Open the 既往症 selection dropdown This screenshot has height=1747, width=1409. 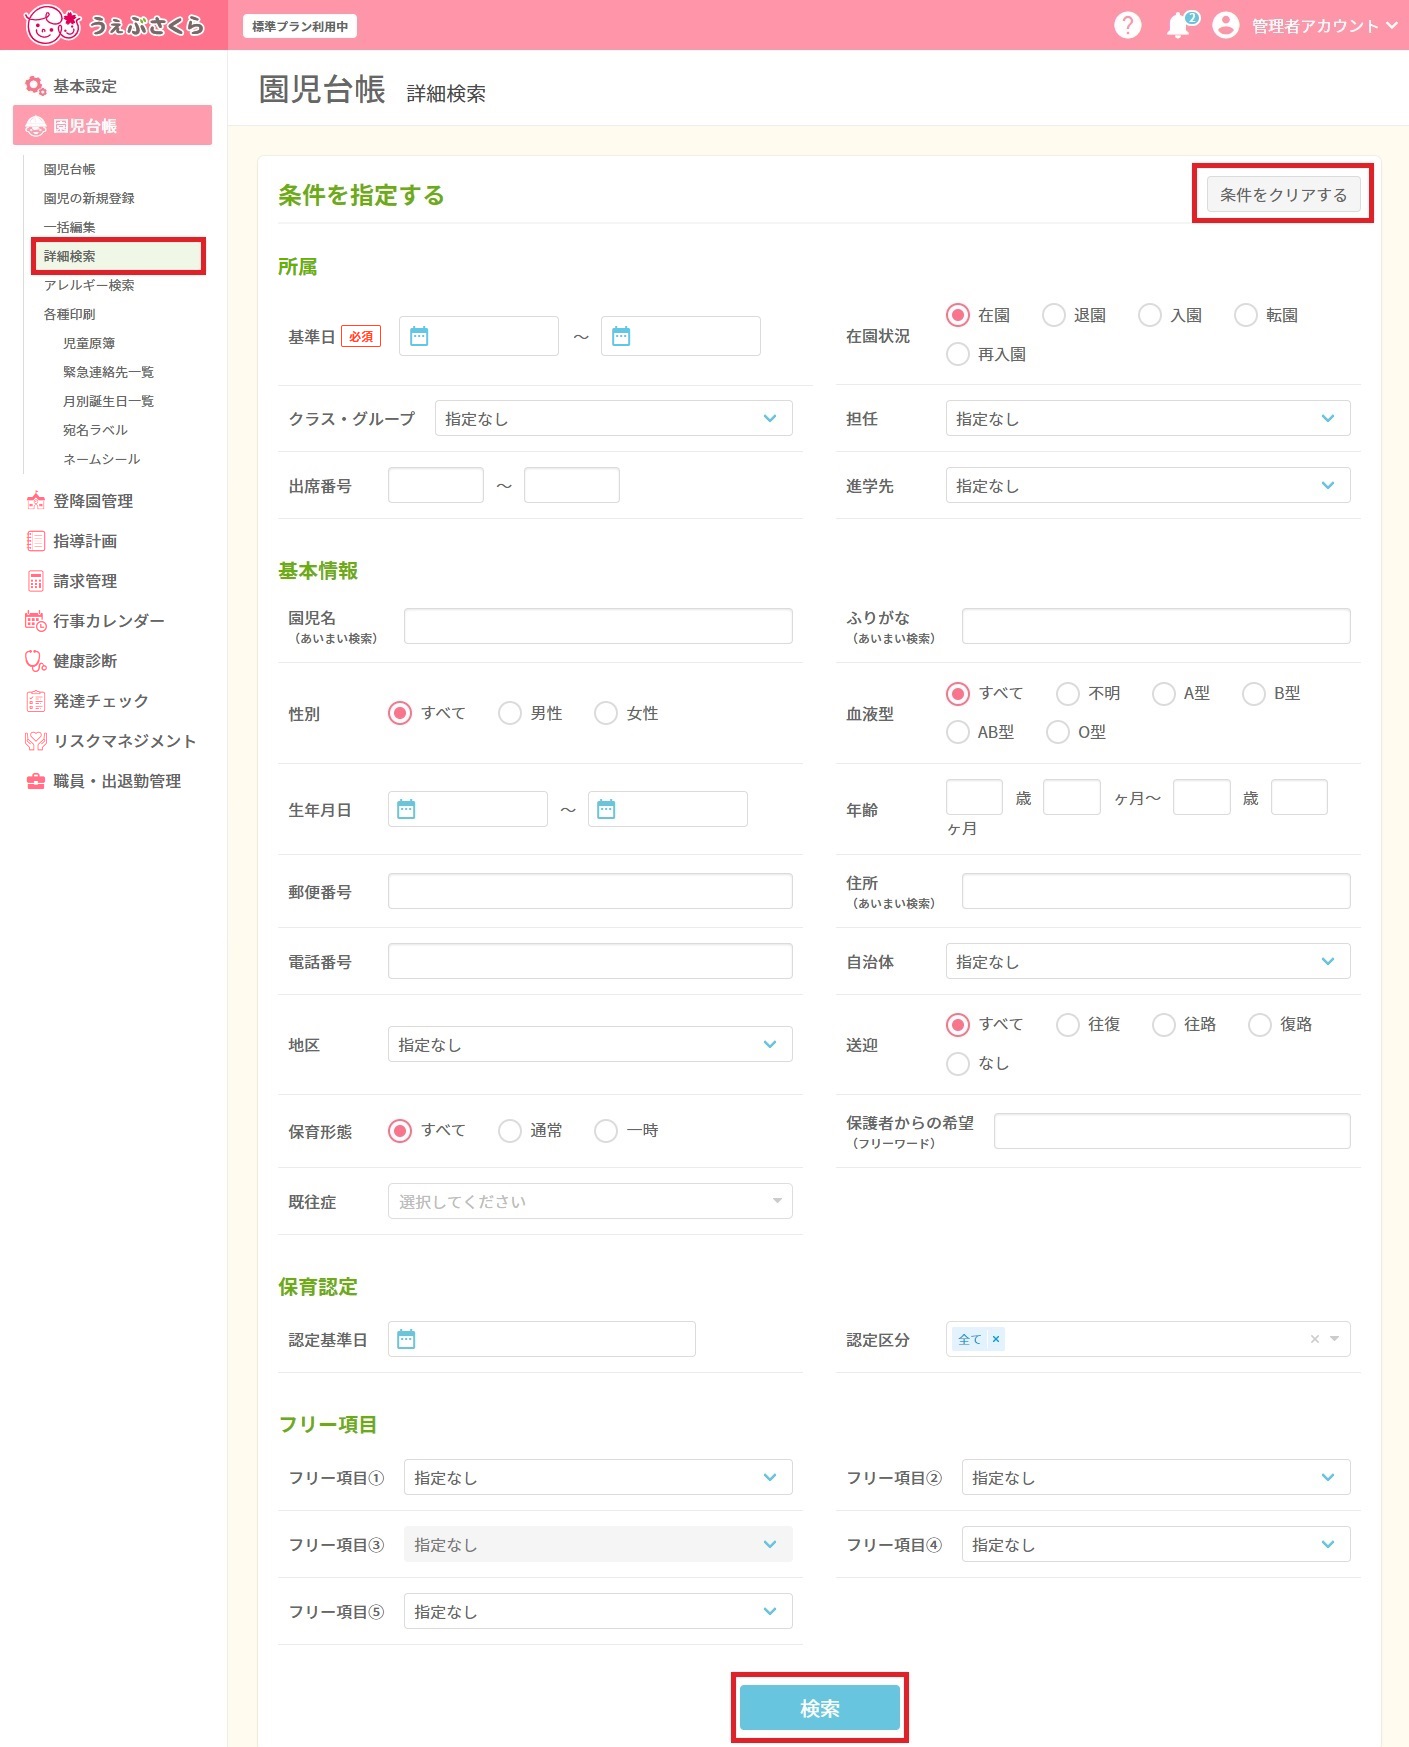(590, 1201)
